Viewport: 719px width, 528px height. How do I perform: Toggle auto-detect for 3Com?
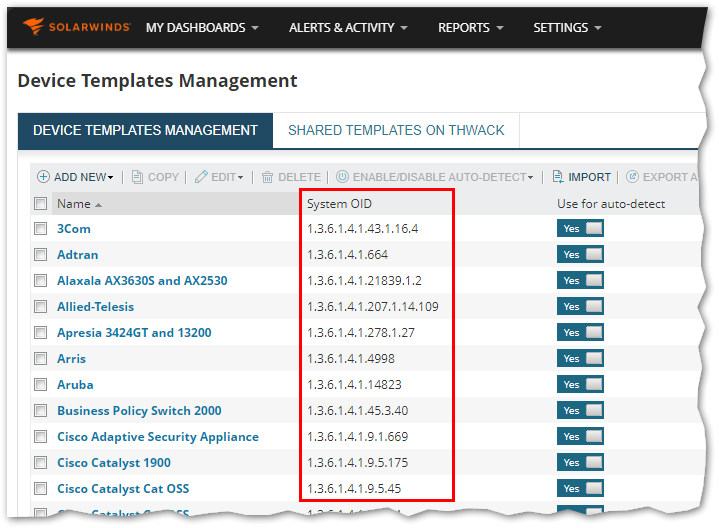coord(580,228)
